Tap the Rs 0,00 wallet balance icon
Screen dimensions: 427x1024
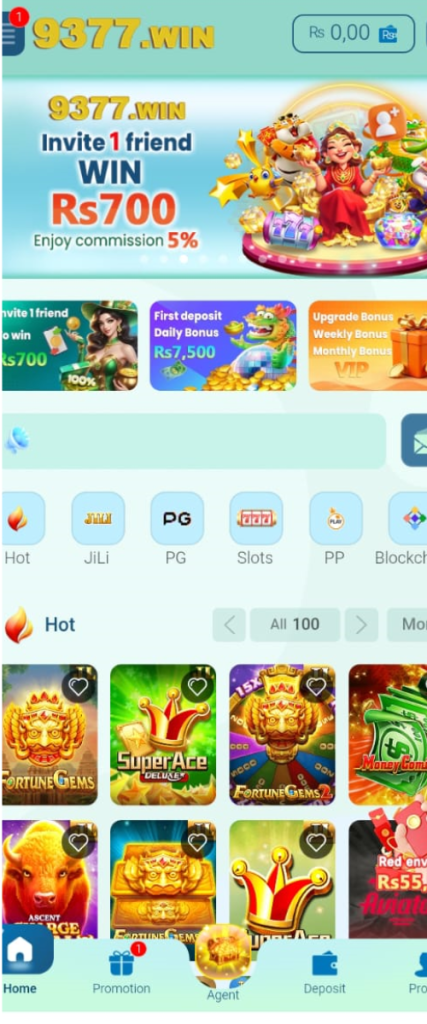point(389,33)
